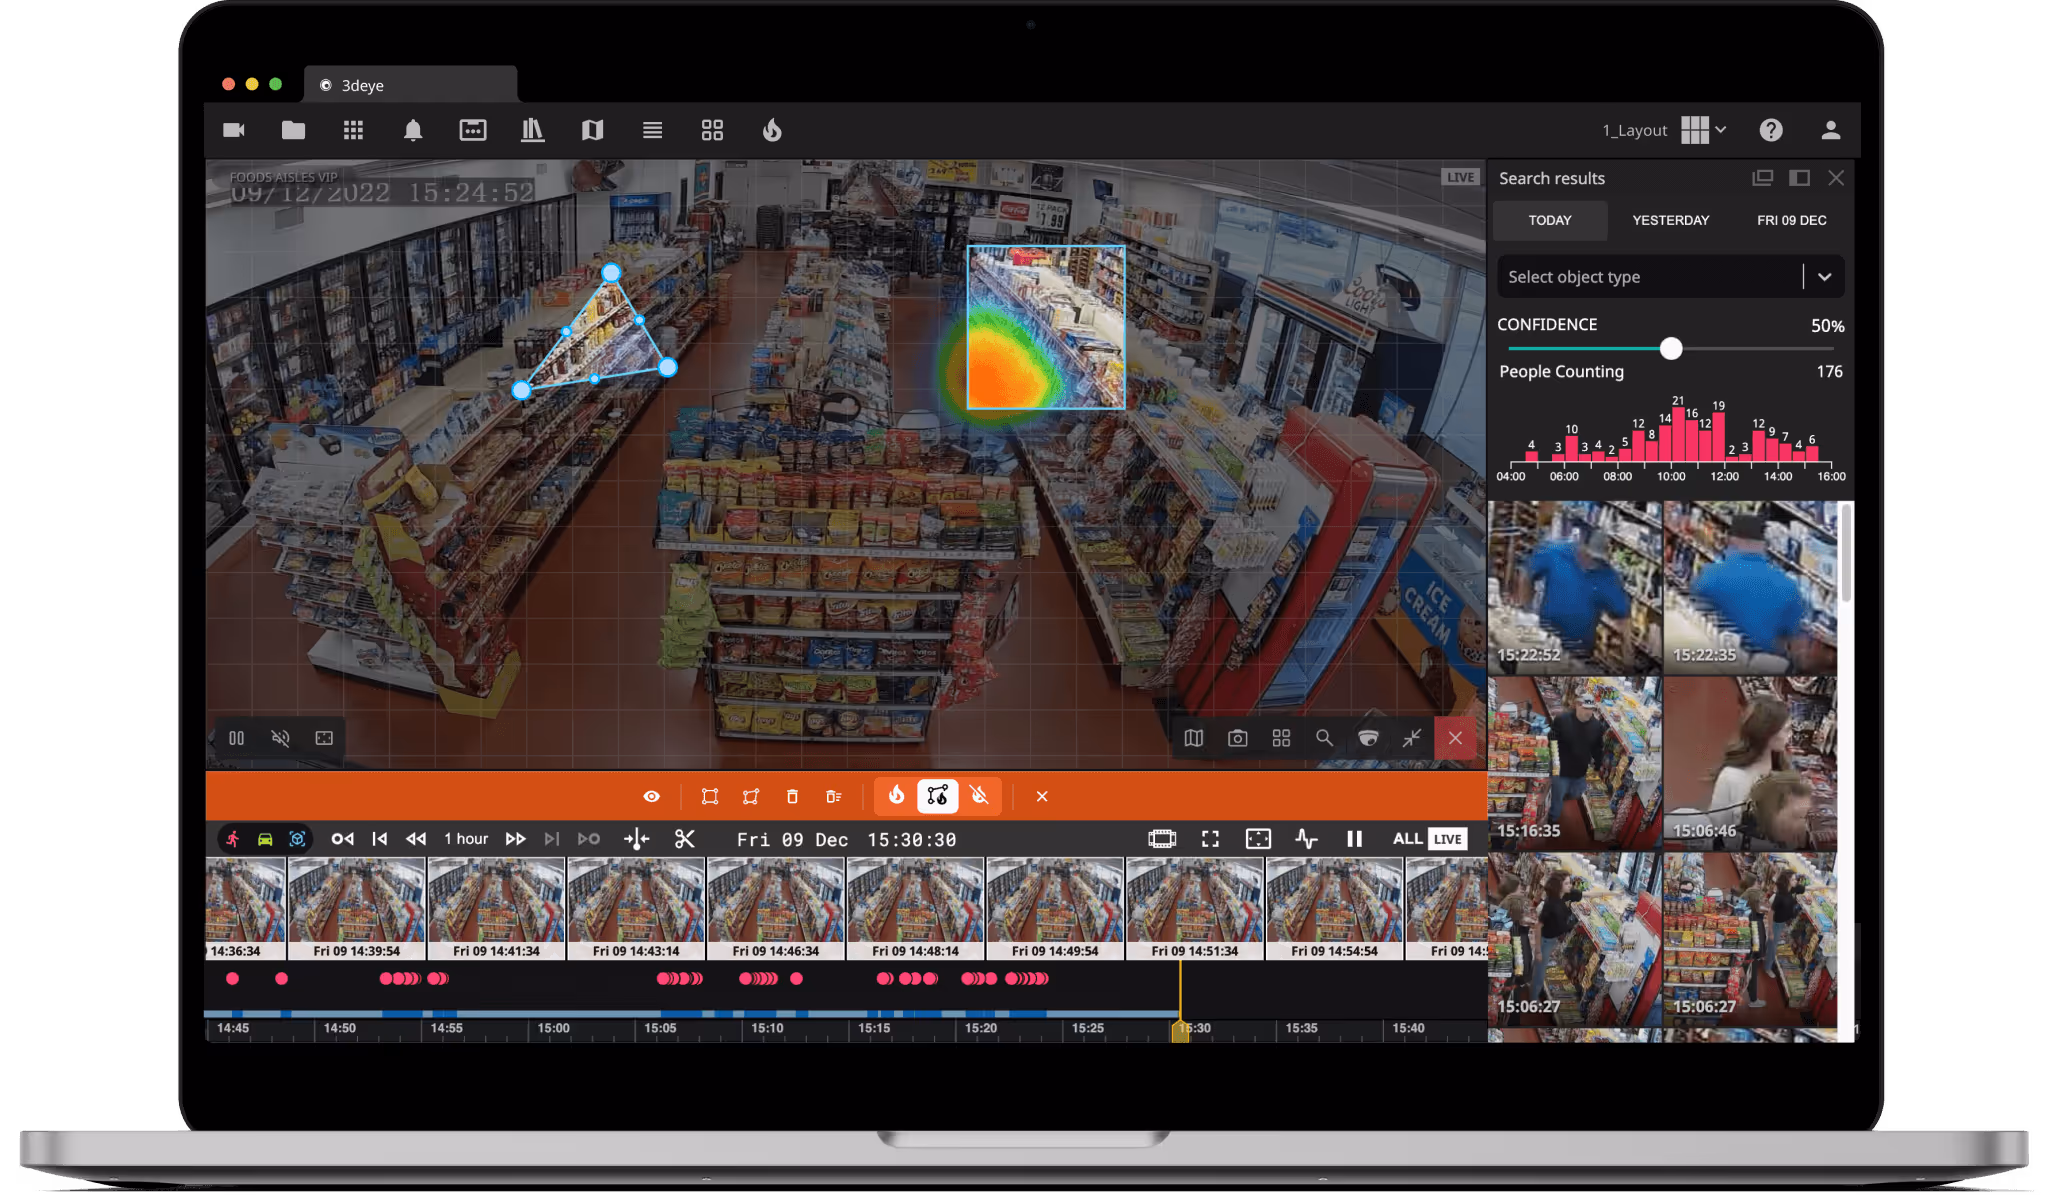Unmute the camera audio
Image resolution: width=2048 pixels, height=1196 pixels.
click(281, 738)
